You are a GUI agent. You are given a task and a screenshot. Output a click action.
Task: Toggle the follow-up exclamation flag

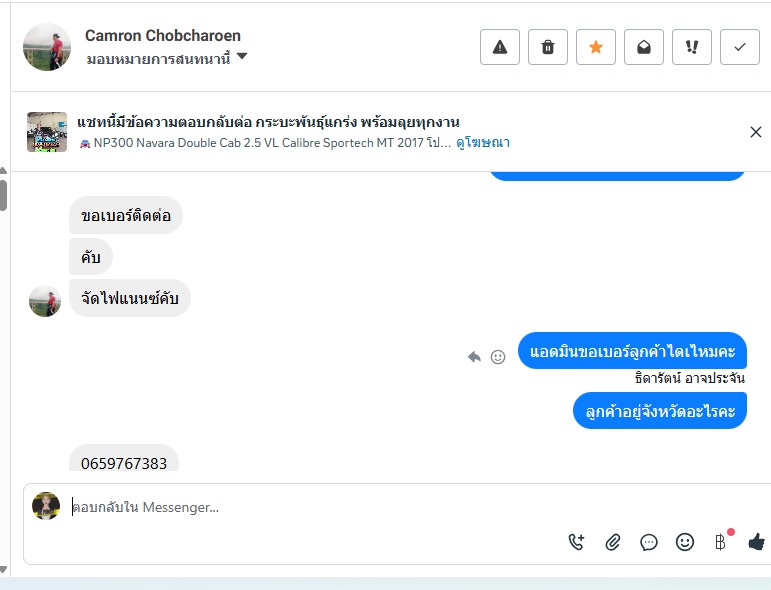click(x=692, y=47)
